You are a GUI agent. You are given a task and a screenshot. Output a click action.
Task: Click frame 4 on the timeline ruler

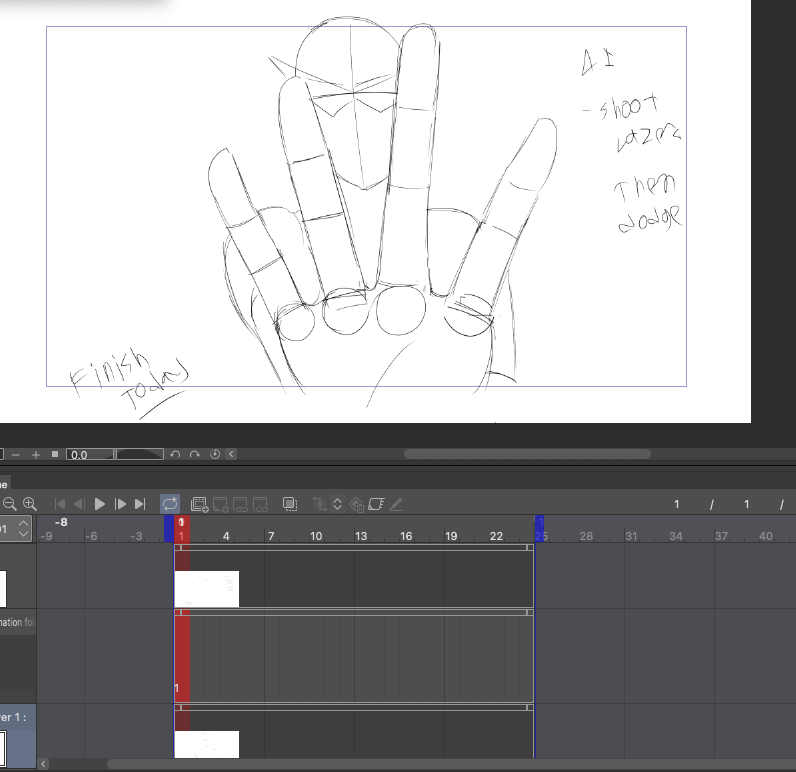[226, 536]
